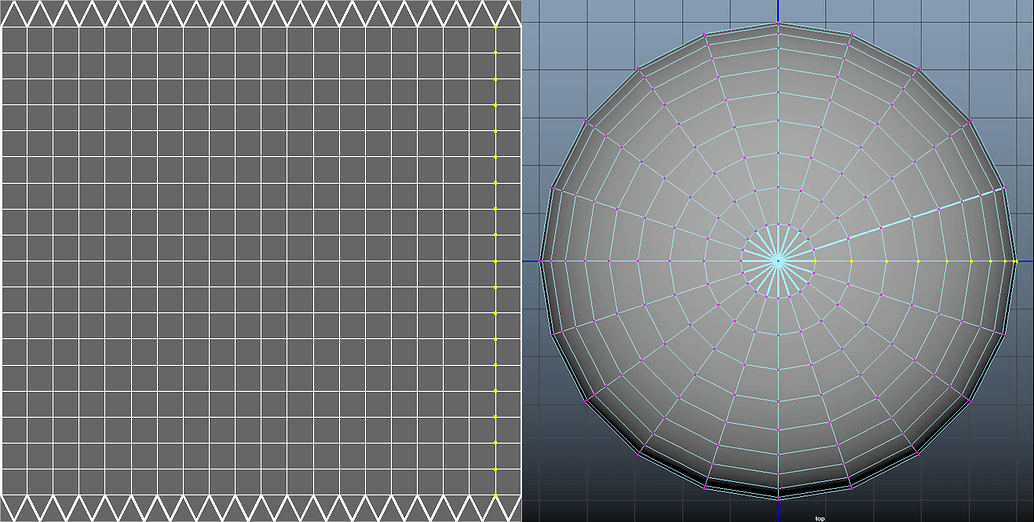Select the leftmost sphere vertex on horizontal axis
The image size is (1034, 522).
coord(541,261)
